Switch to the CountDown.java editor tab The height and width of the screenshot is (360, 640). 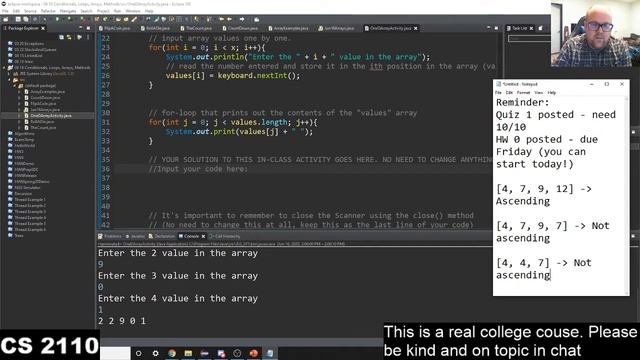pyautogui.click(x=240, y=28)
